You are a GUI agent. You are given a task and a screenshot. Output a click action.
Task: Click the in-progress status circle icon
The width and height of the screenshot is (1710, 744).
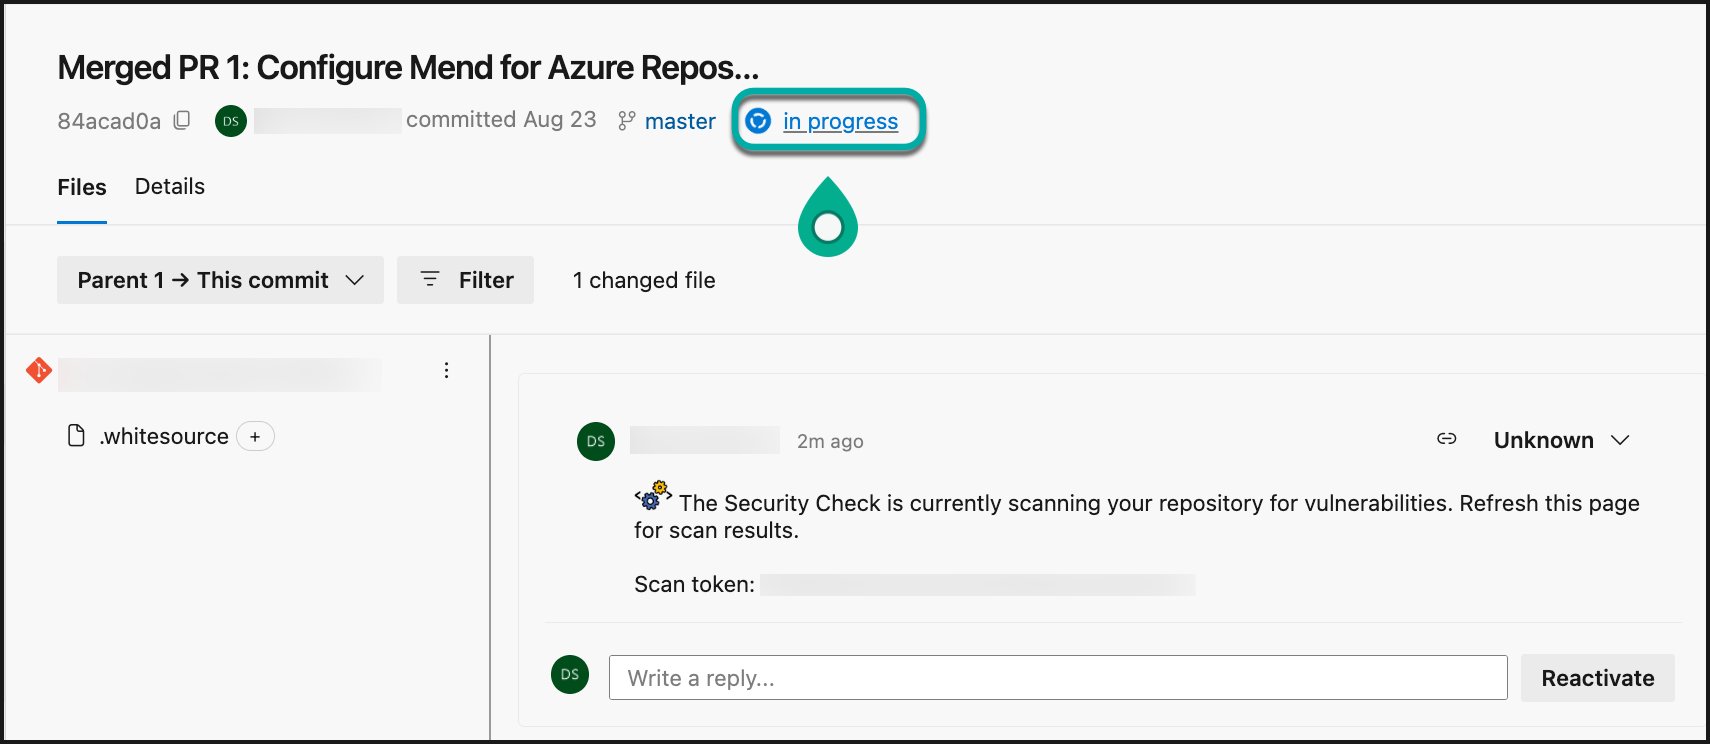(758, 121)
